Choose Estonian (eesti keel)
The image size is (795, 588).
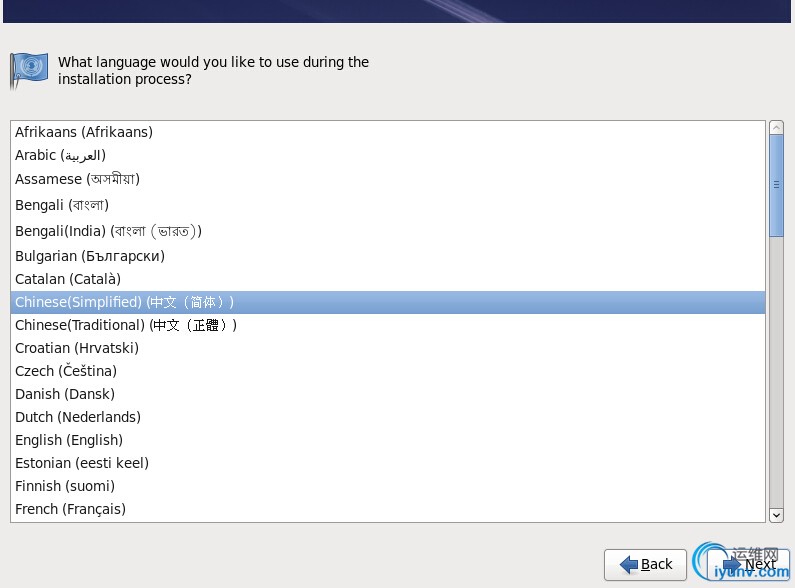[x=387, y=463]
